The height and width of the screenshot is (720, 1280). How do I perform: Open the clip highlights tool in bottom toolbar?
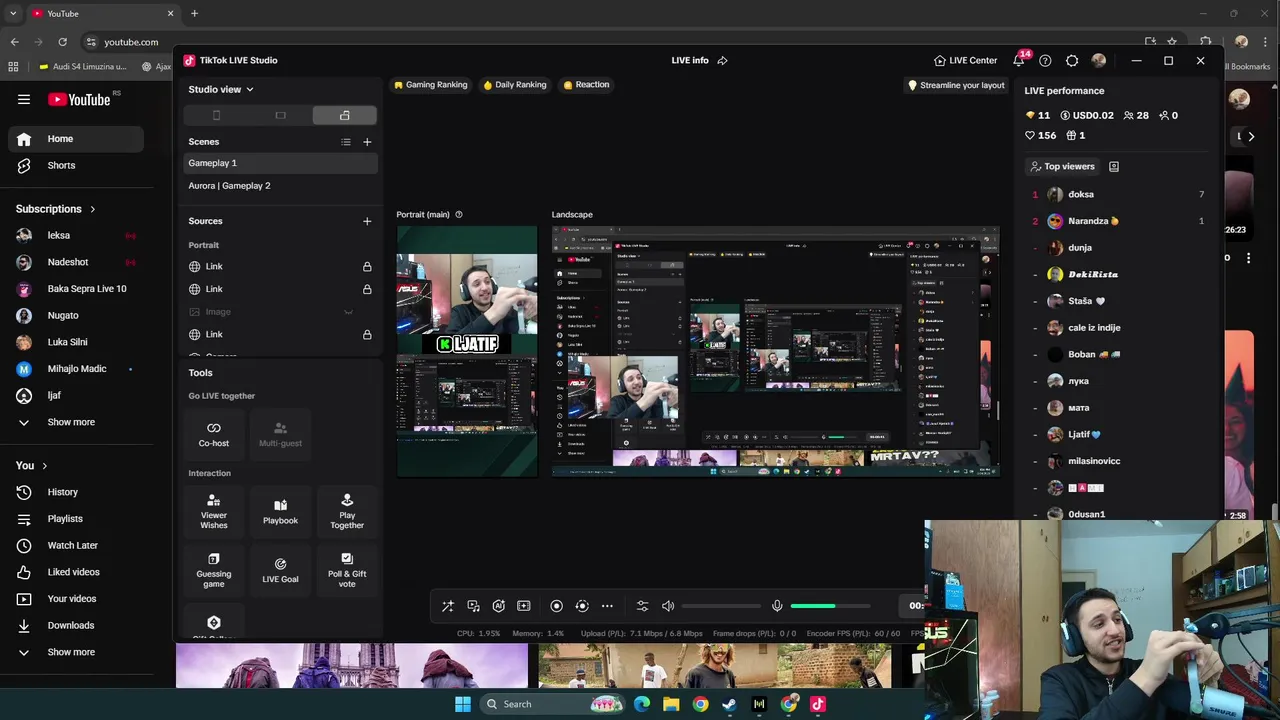tap(523, 606)
